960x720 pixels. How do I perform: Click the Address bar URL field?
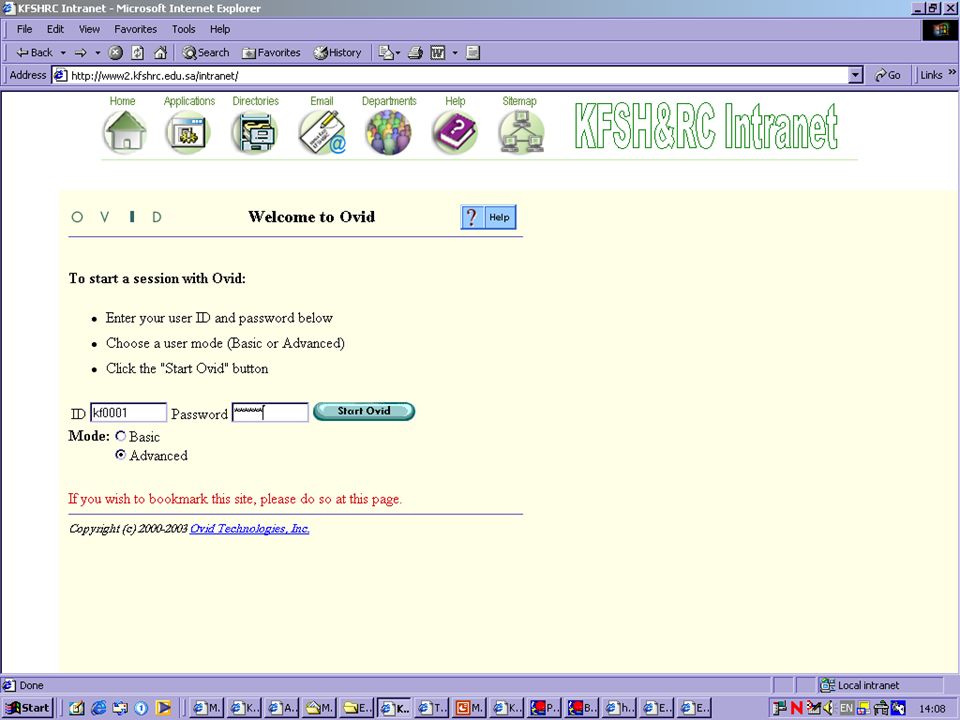(451, 75)
